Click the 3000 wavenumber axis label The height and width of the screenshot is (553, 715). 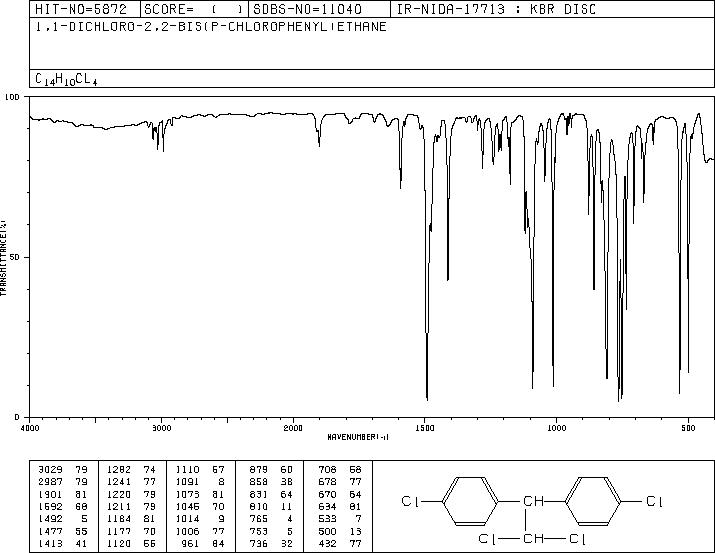161,428
